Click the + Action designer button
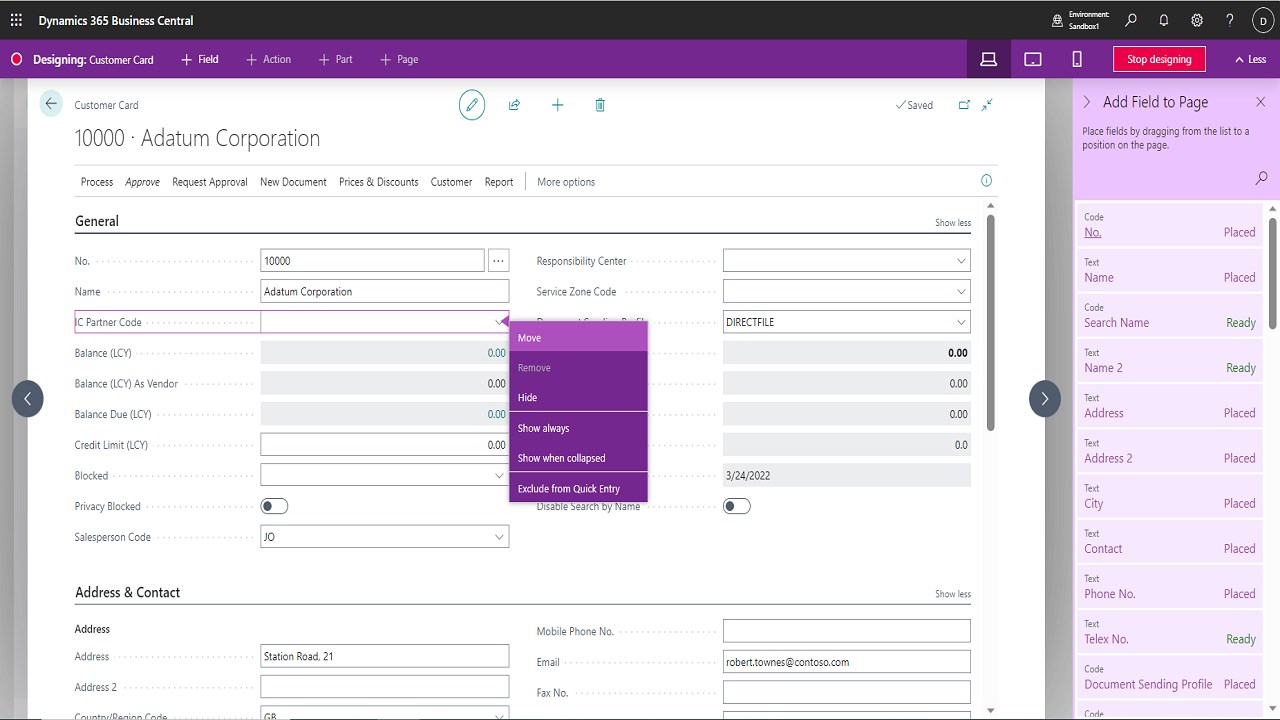 coord(269,59)
